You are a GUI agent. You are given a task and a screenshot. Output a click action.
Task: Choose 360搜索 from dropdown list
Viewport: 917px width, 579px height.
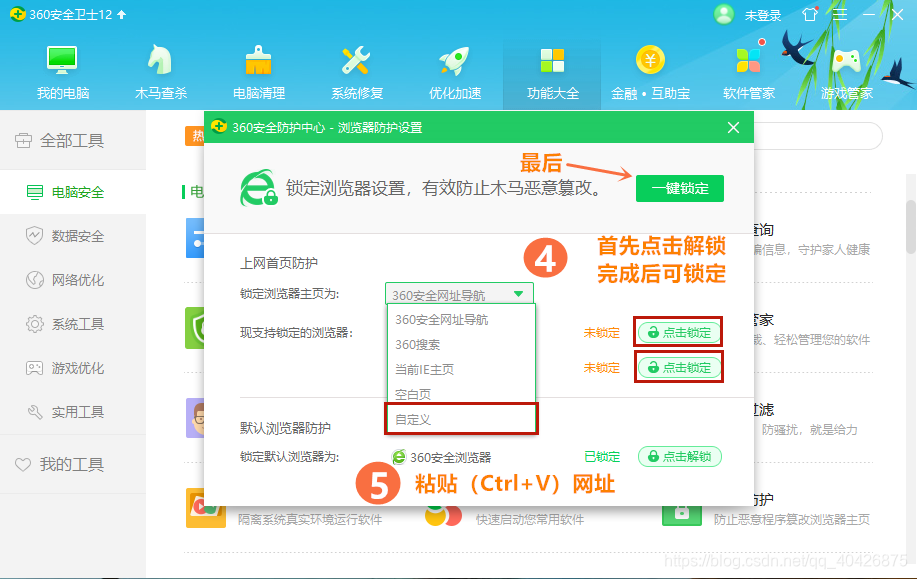[x=461, y=345]
